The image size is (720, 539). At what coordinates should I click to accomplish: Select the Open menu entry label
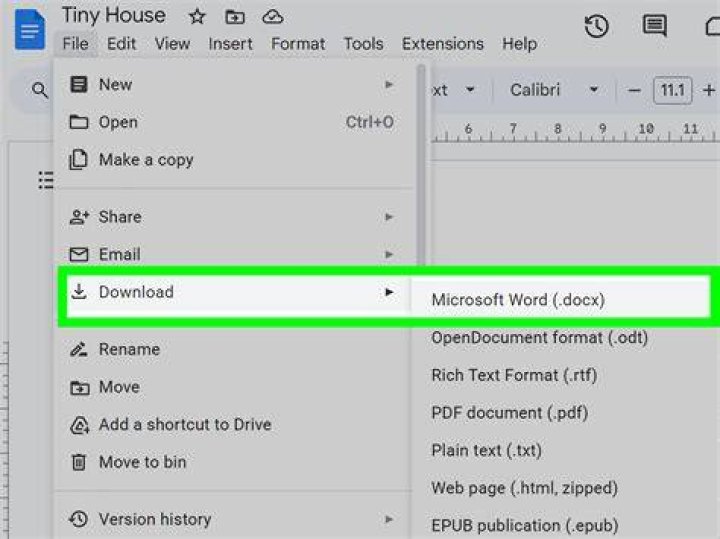coord(118,123)
